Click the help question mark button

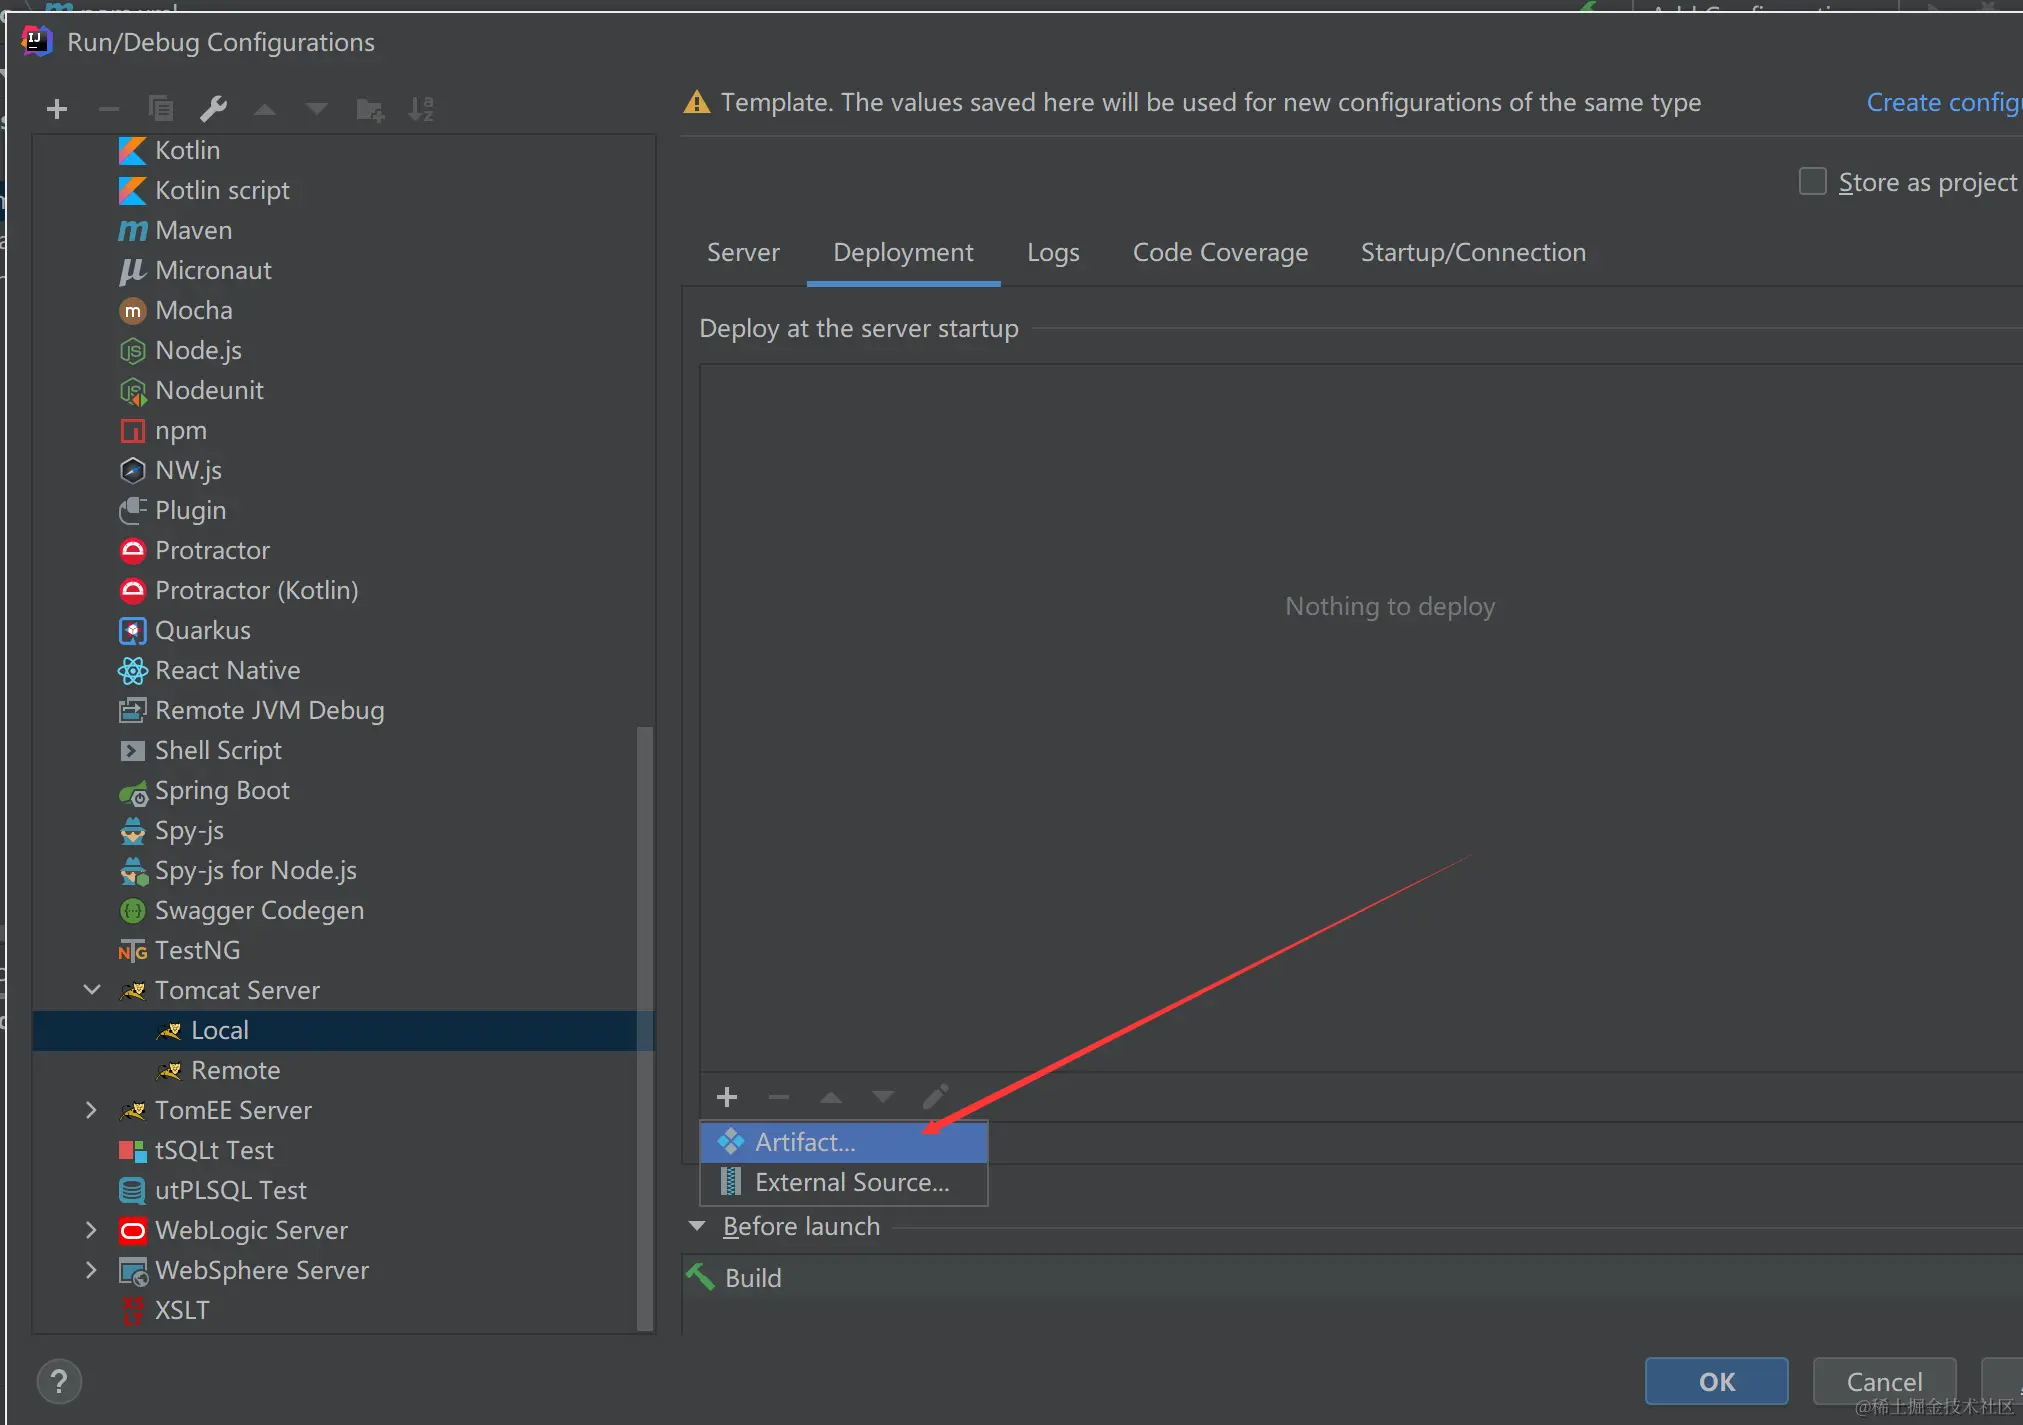[59, 1382]
